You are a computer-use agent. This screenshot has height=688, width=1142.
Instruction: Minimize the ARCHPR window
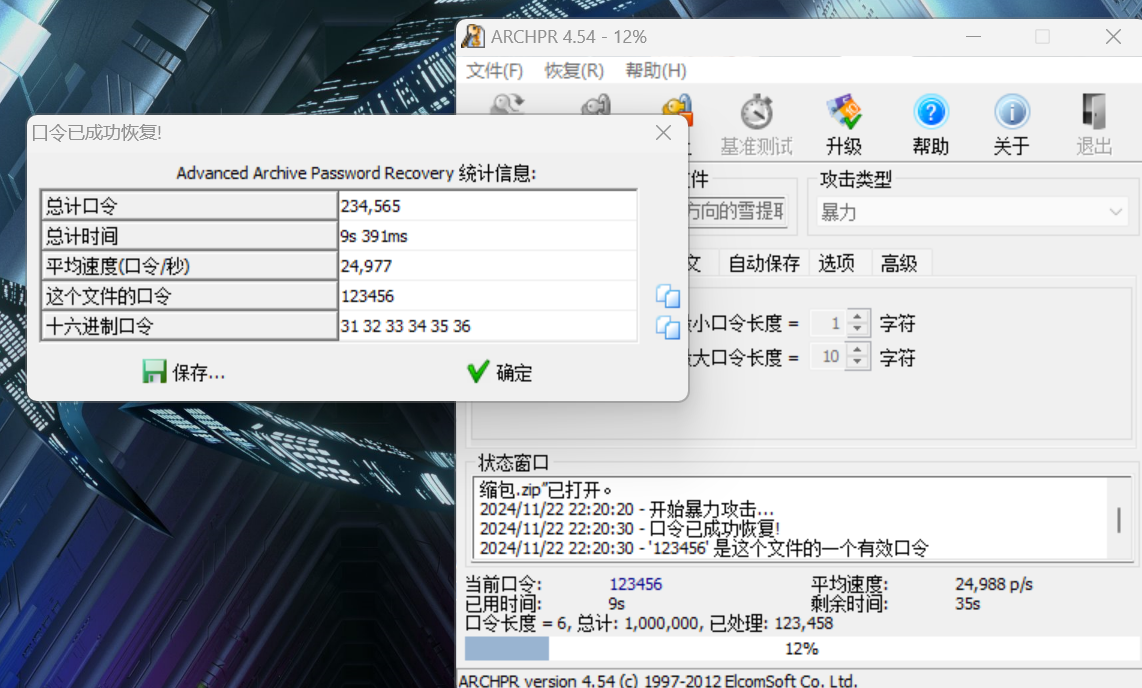point(974,36)
